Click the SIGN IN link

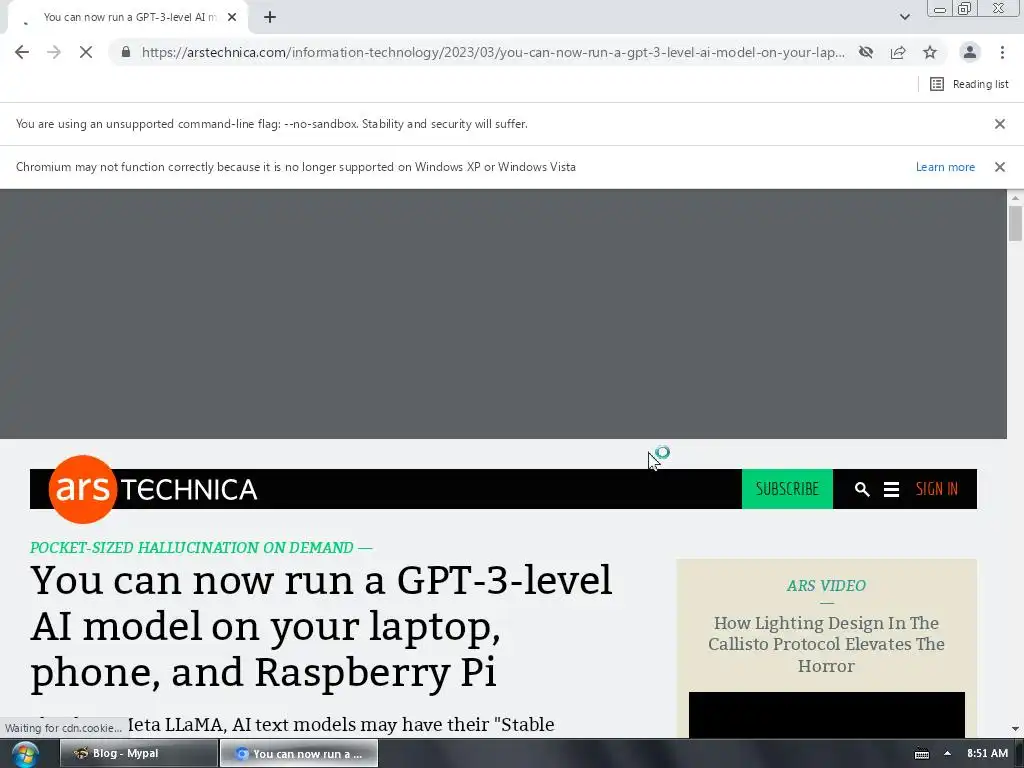[936, 489]
